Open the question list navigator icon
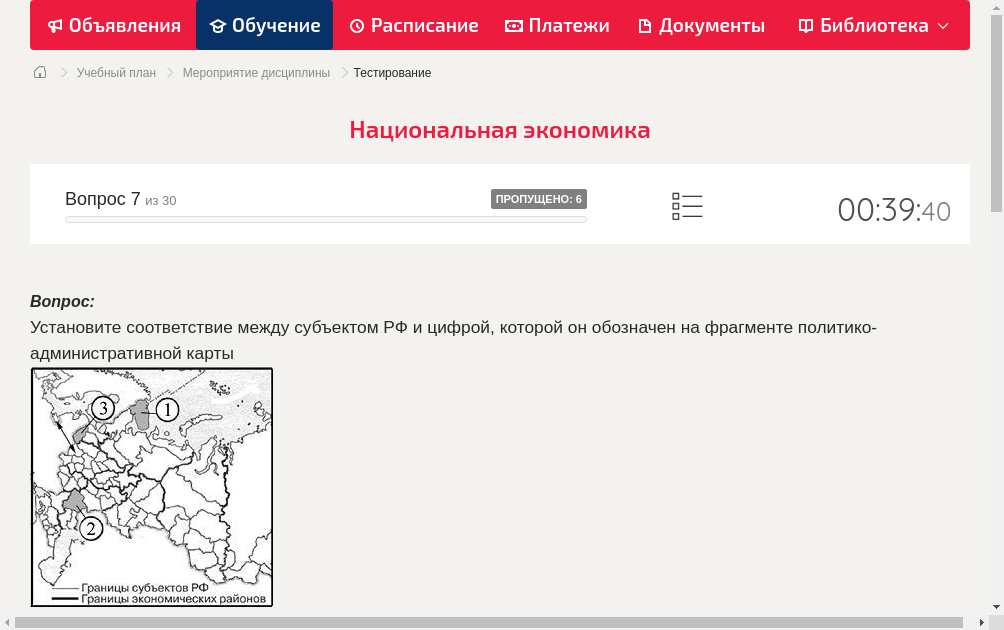The width and height of the screenshot is (1004, 630). (x=687, y=206)
